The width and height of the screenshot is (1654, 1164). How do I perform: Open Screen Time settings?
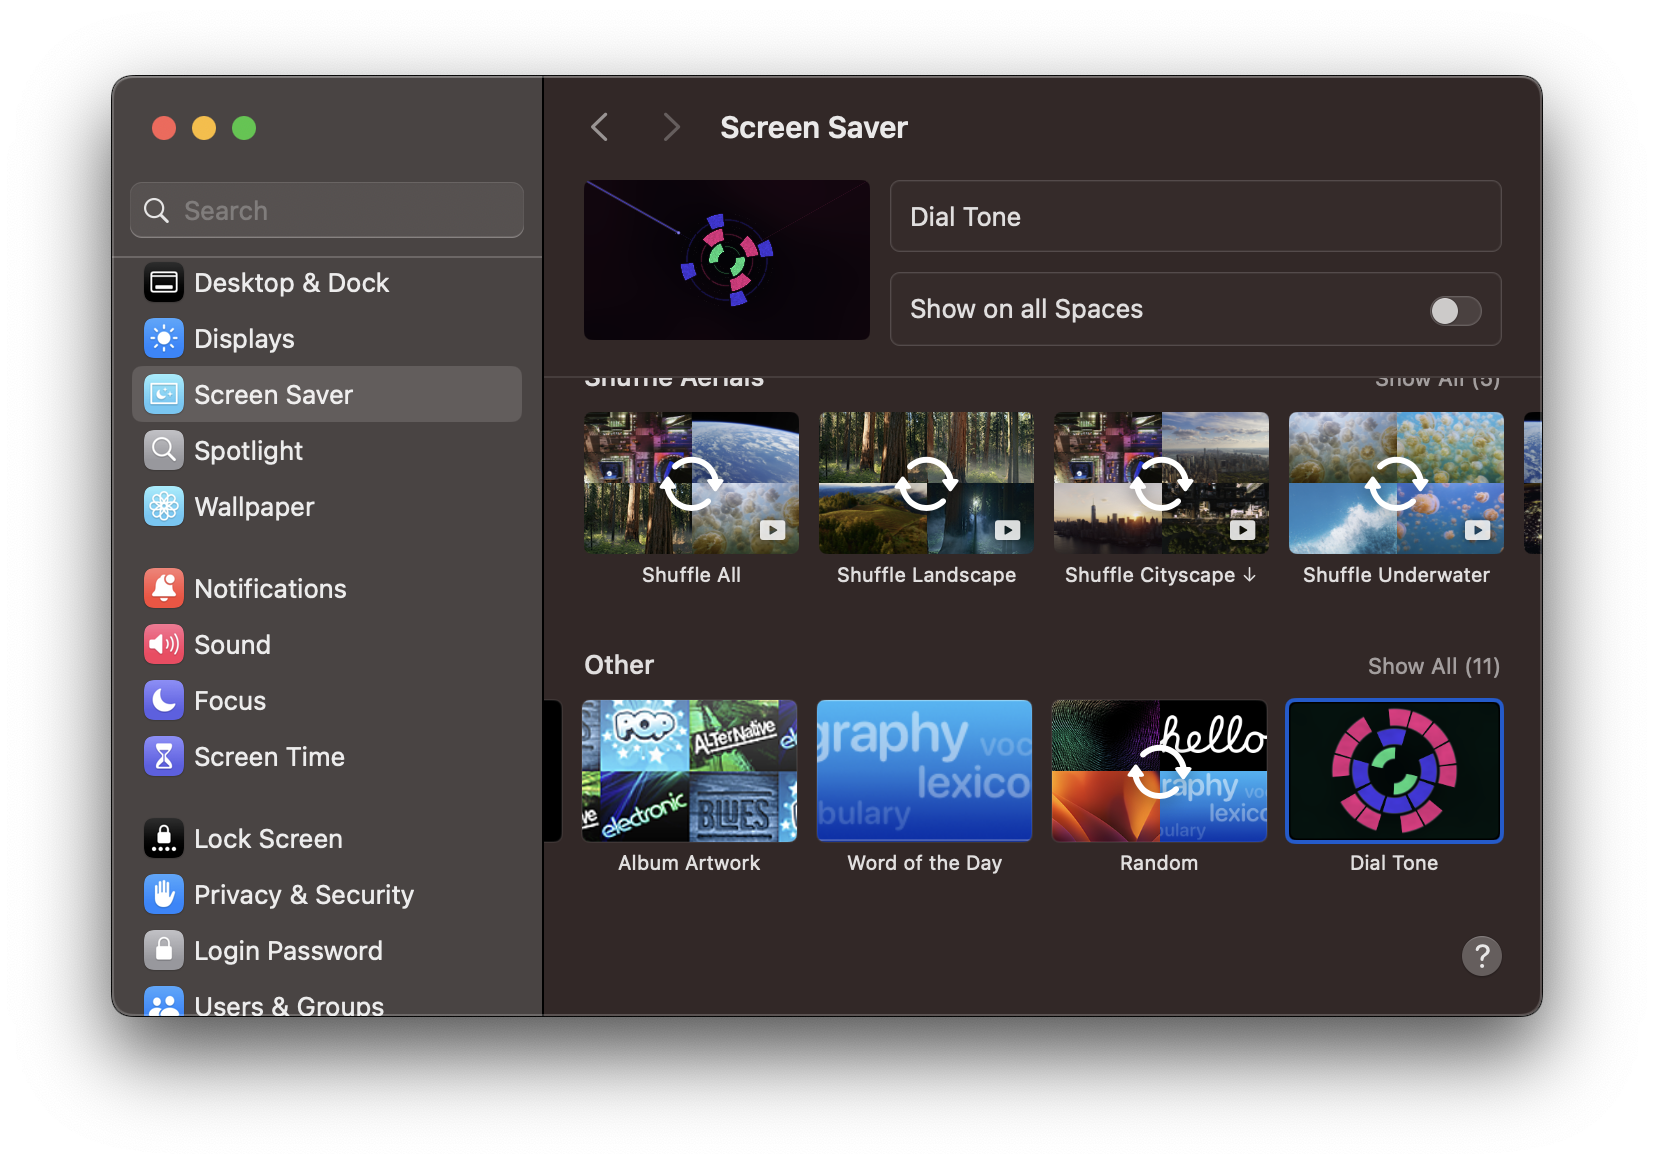268,756
